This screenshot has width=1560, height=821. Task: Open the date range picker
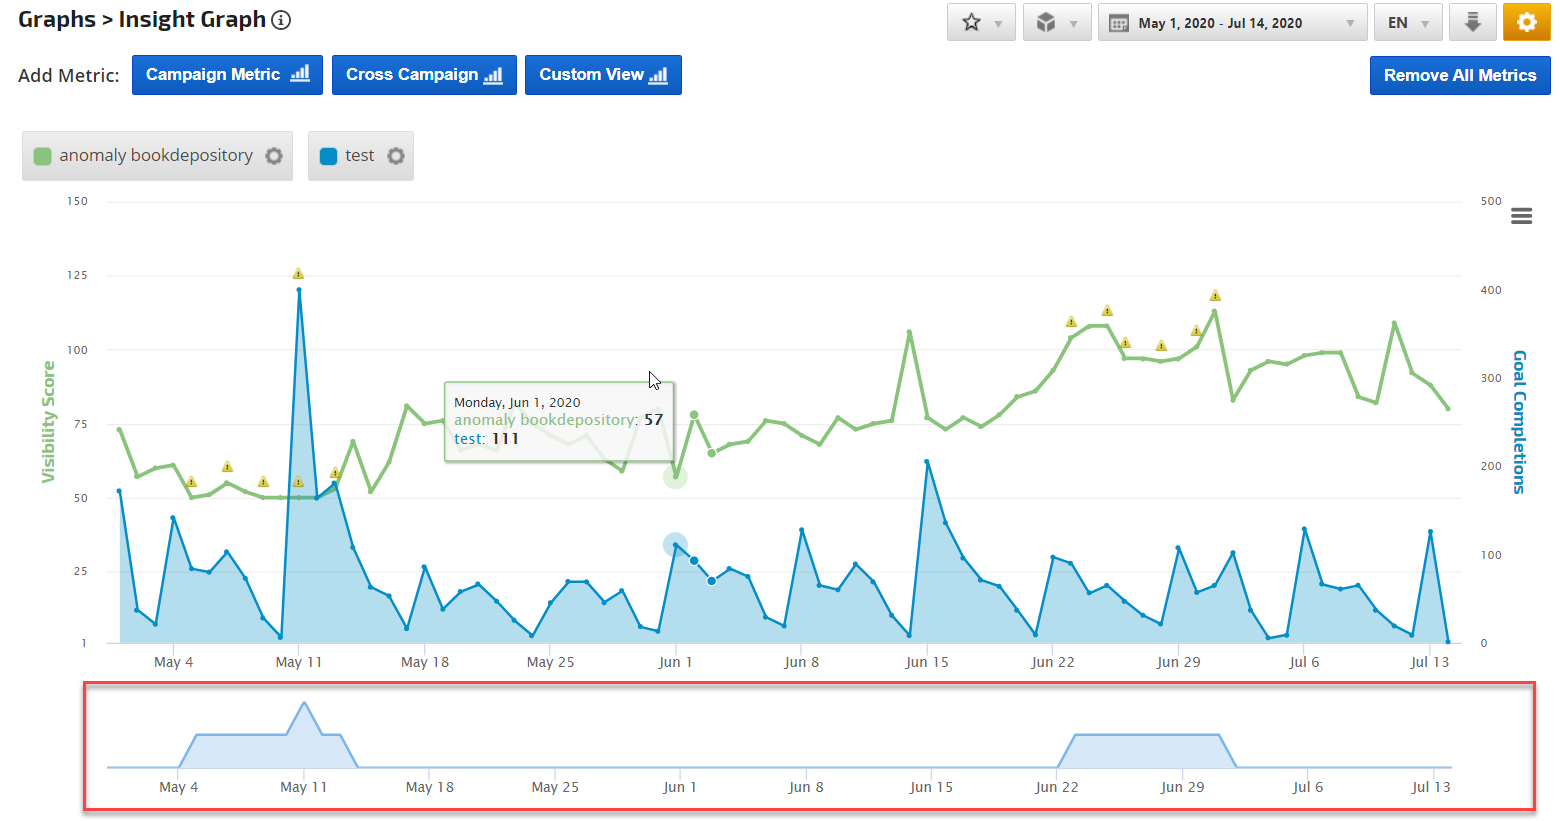(1232, 23)
